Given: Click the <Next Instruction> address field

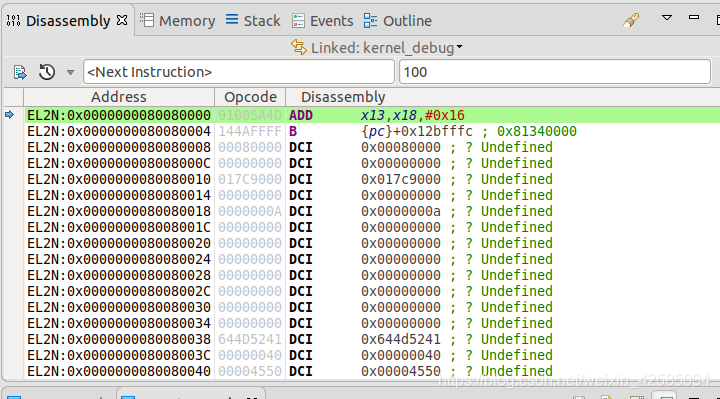Looking at the screenshot, I should point(239,72).
